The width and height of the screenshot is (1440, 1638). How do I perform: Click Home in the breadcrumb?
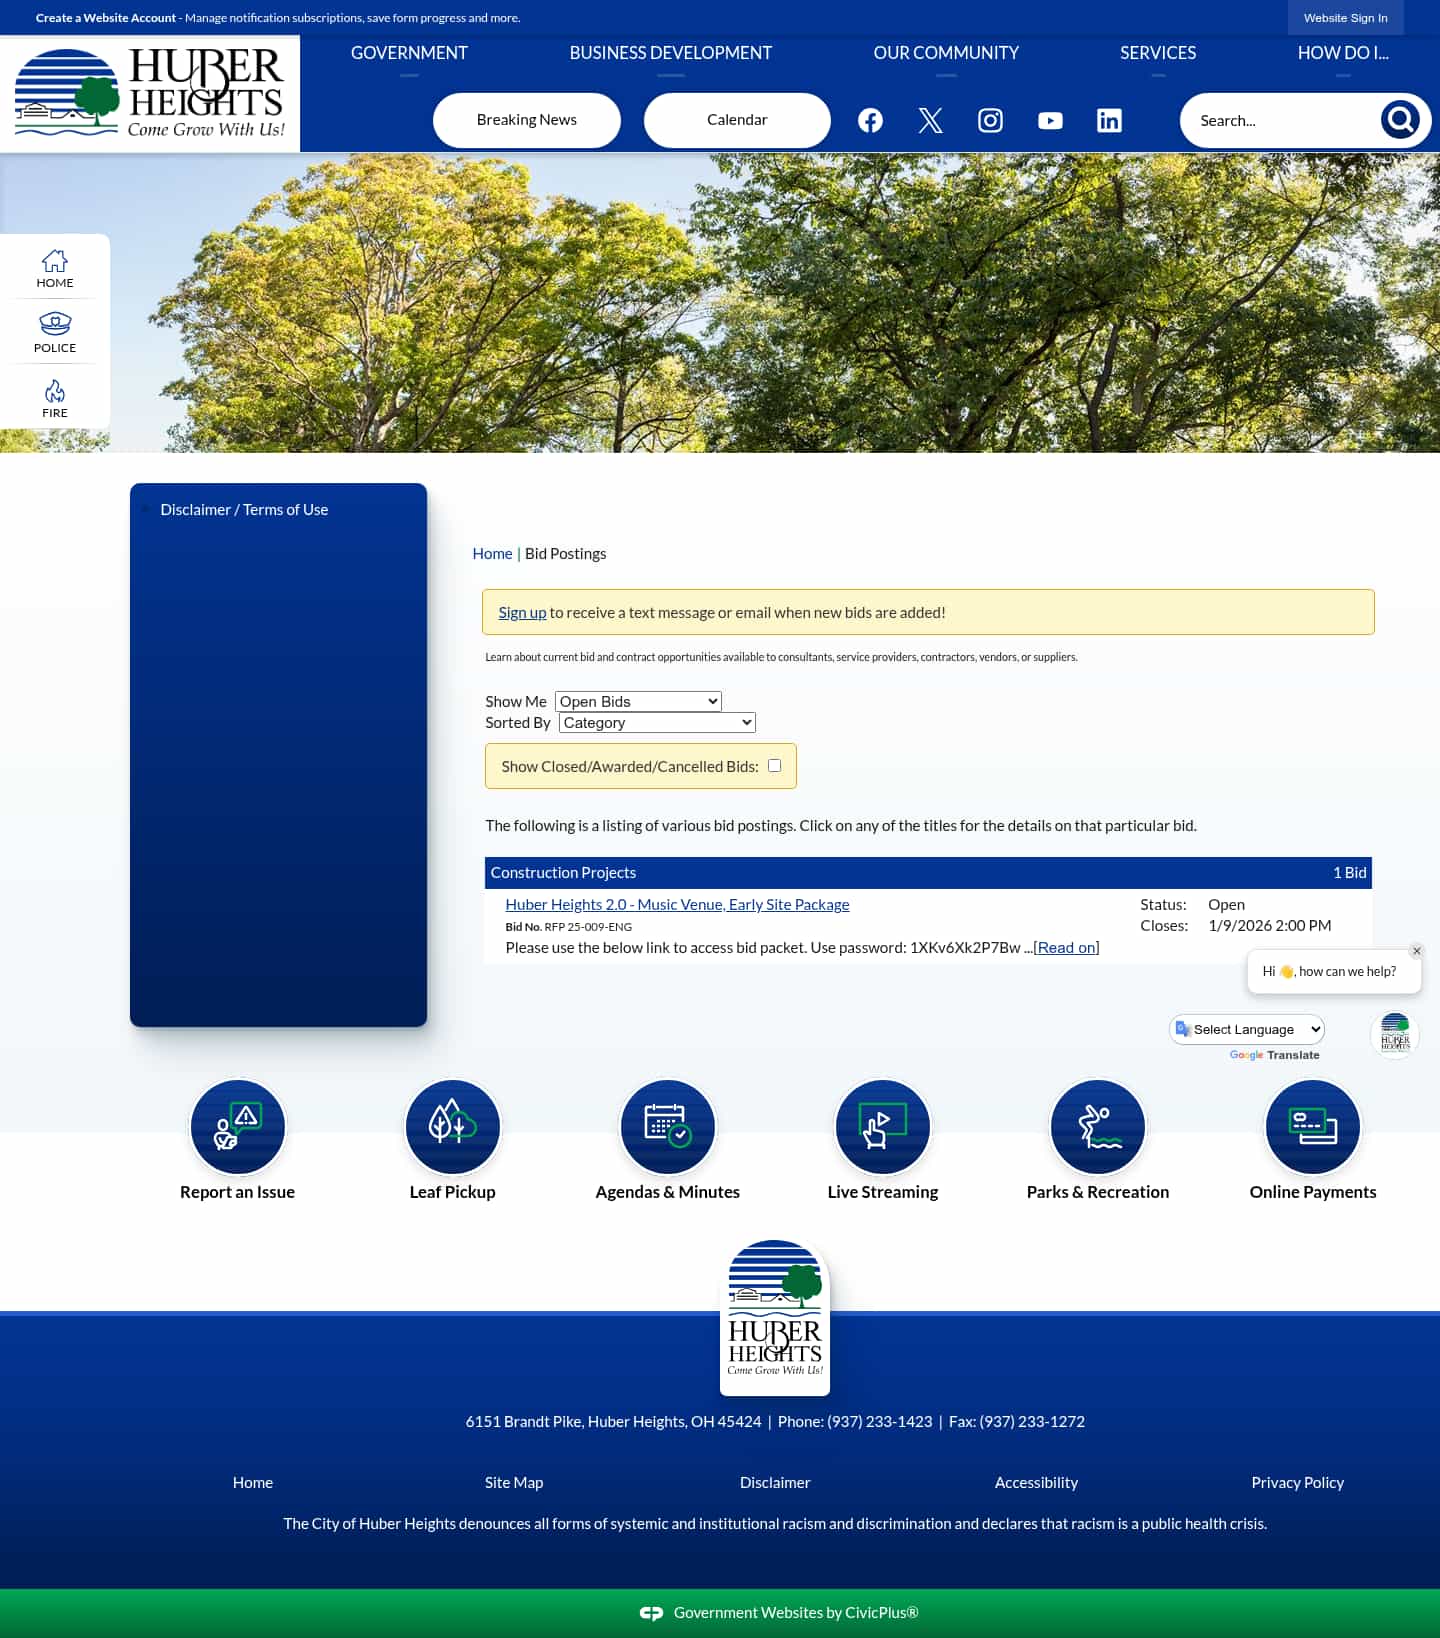492,553
